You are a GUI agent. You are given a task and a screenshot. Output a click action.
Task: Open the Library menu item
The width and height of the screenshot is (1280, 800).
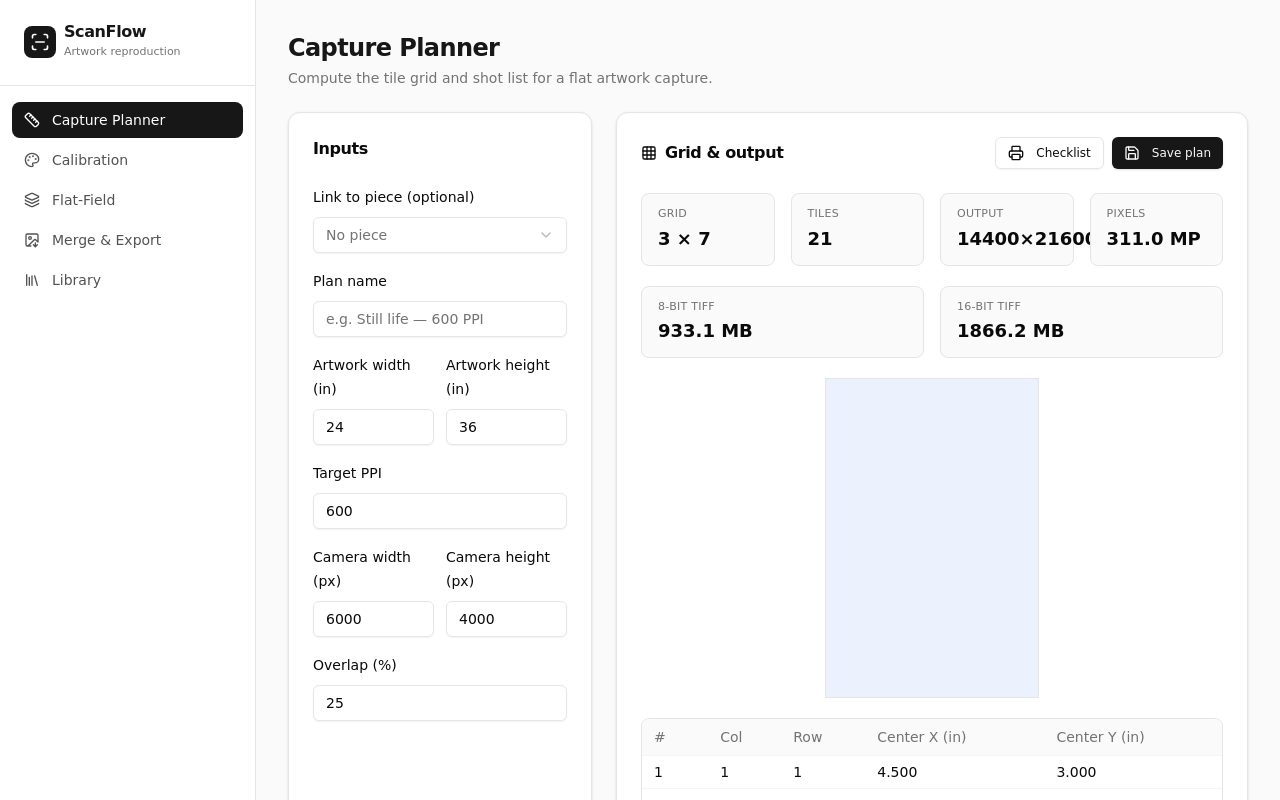tap(127, 280)
